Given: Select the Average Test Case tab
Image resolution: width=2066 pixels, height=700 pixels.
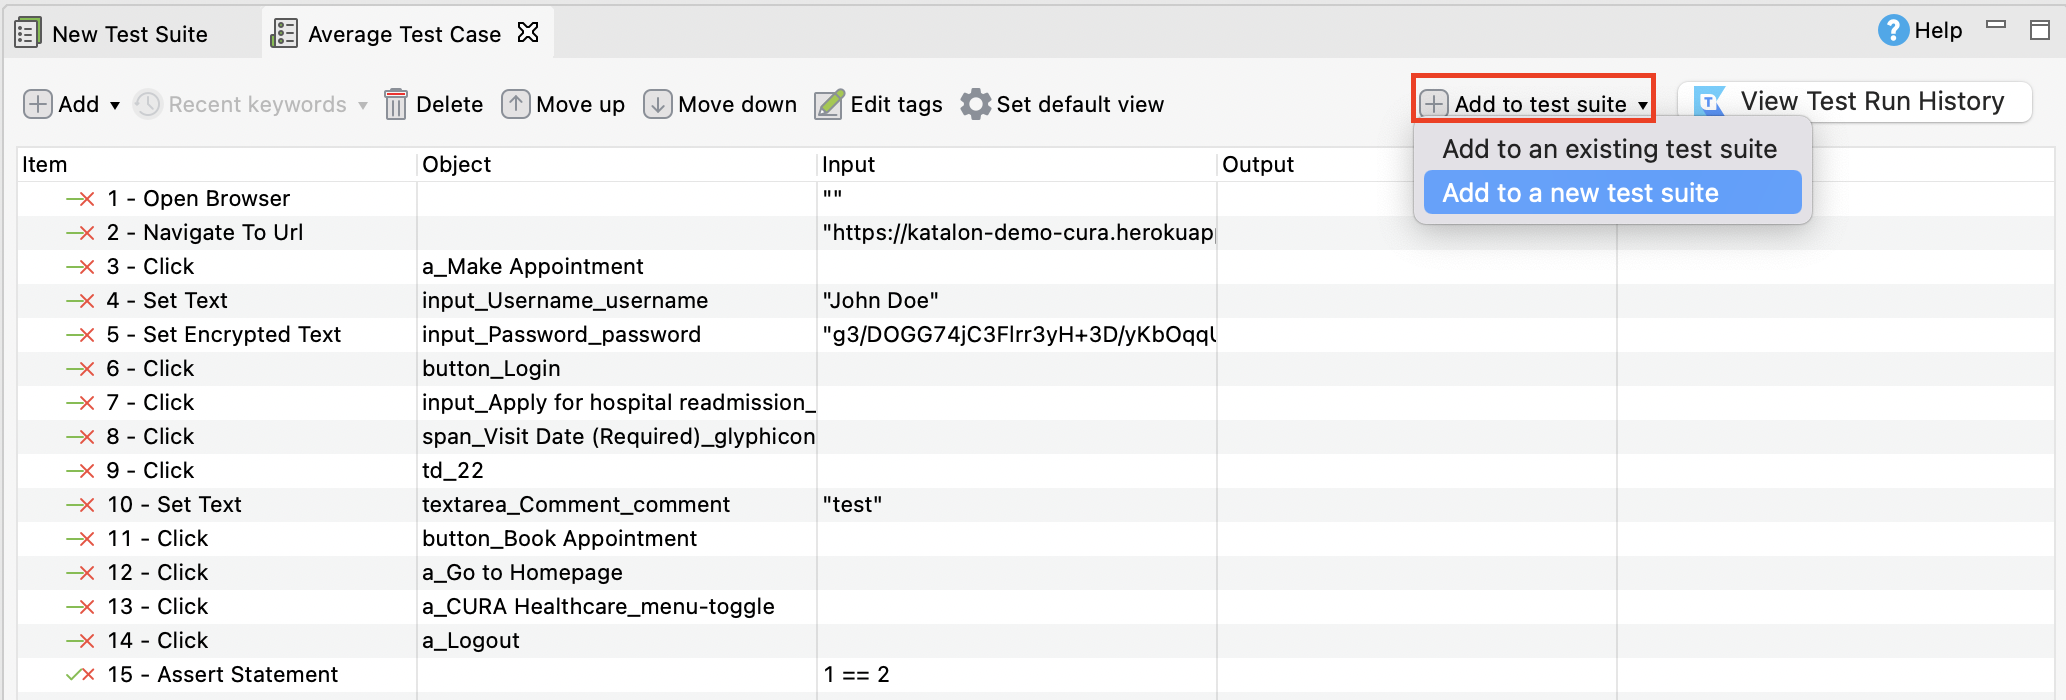Looking at the screenshot, I should pos(403,34).
